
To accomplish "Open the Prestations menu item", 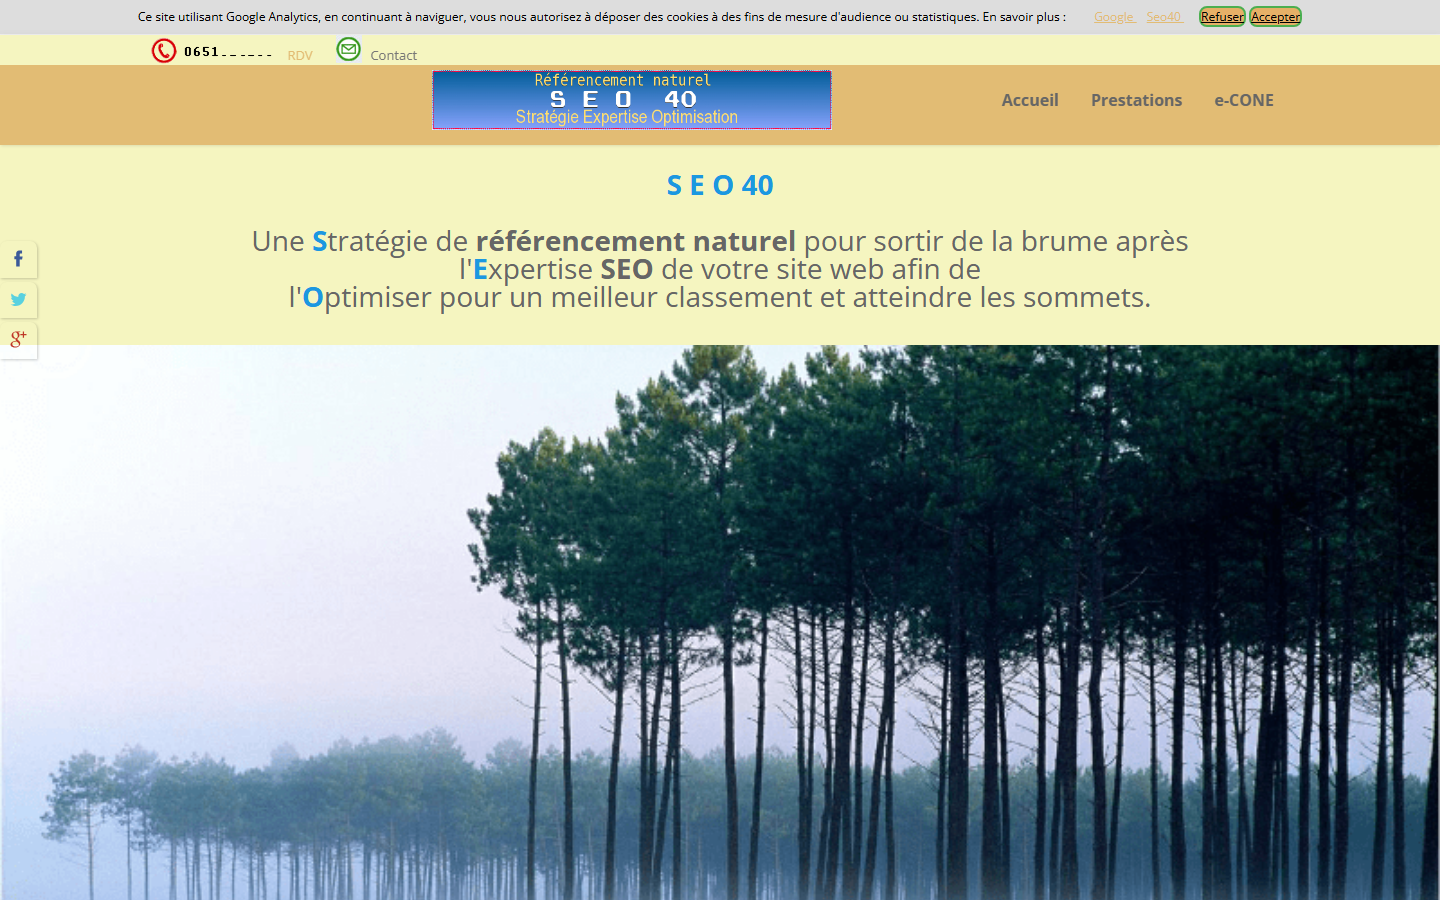I will (1136, 100).
